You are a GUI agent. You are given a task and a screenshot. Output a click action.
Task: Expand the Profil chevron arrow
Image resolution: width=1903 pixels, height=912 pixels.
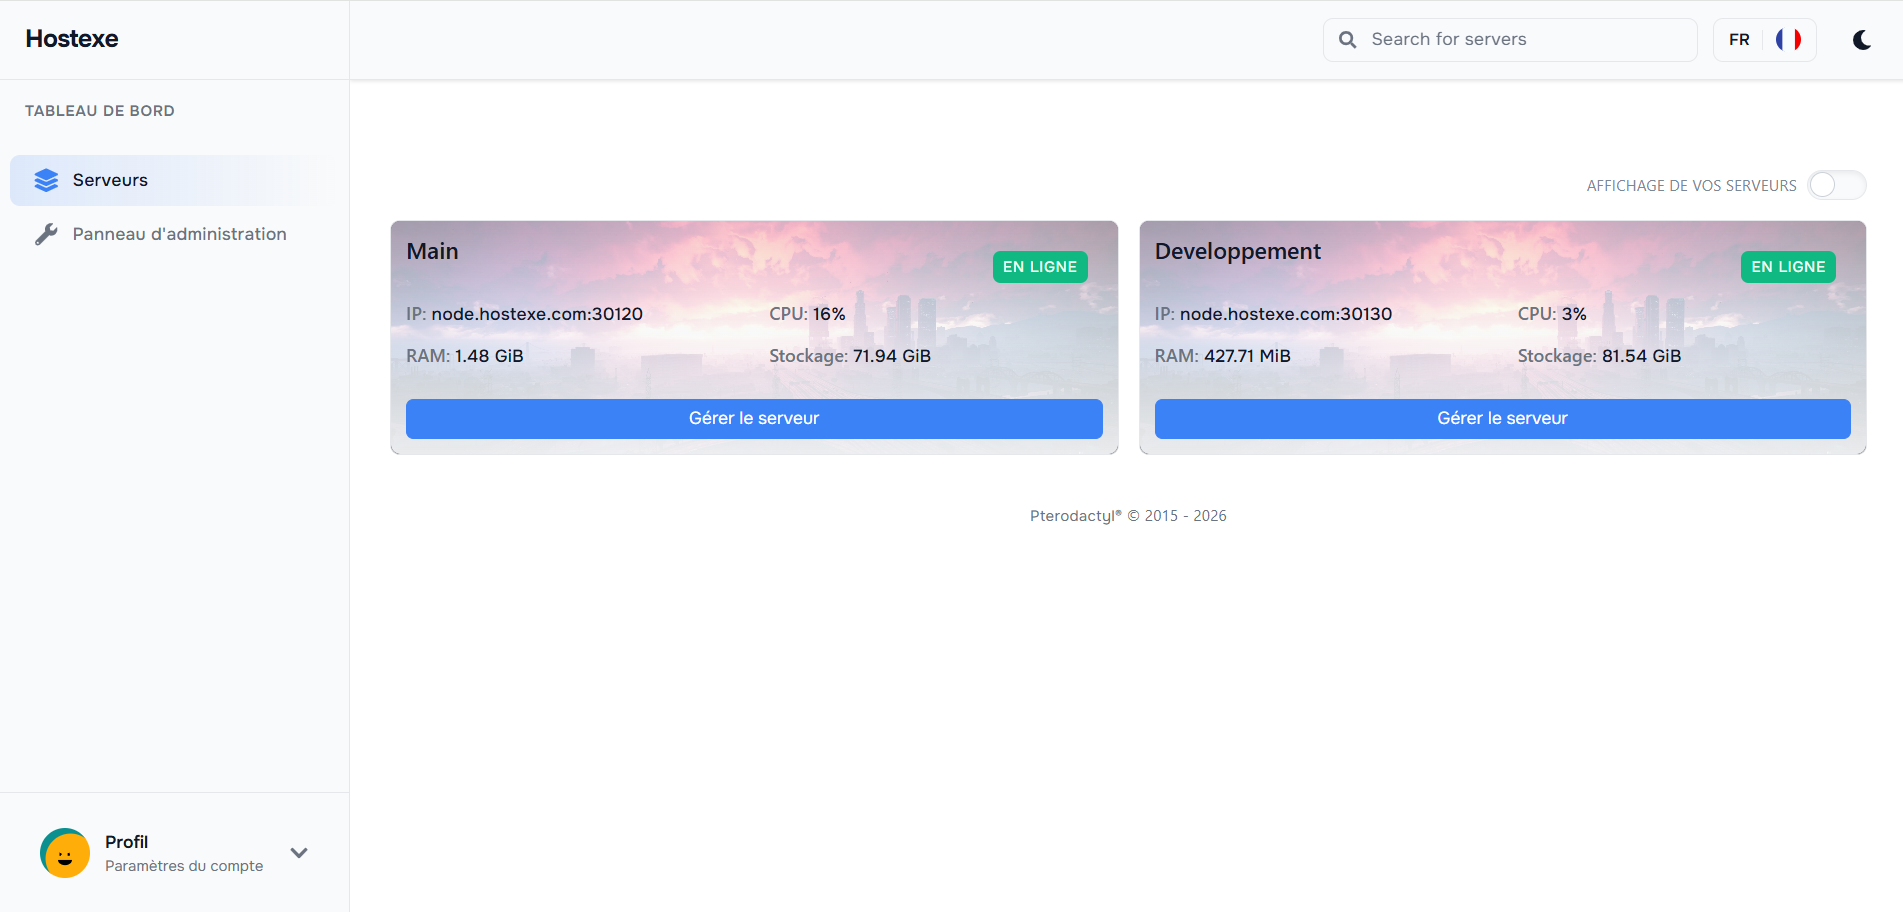tap(299, 853)
